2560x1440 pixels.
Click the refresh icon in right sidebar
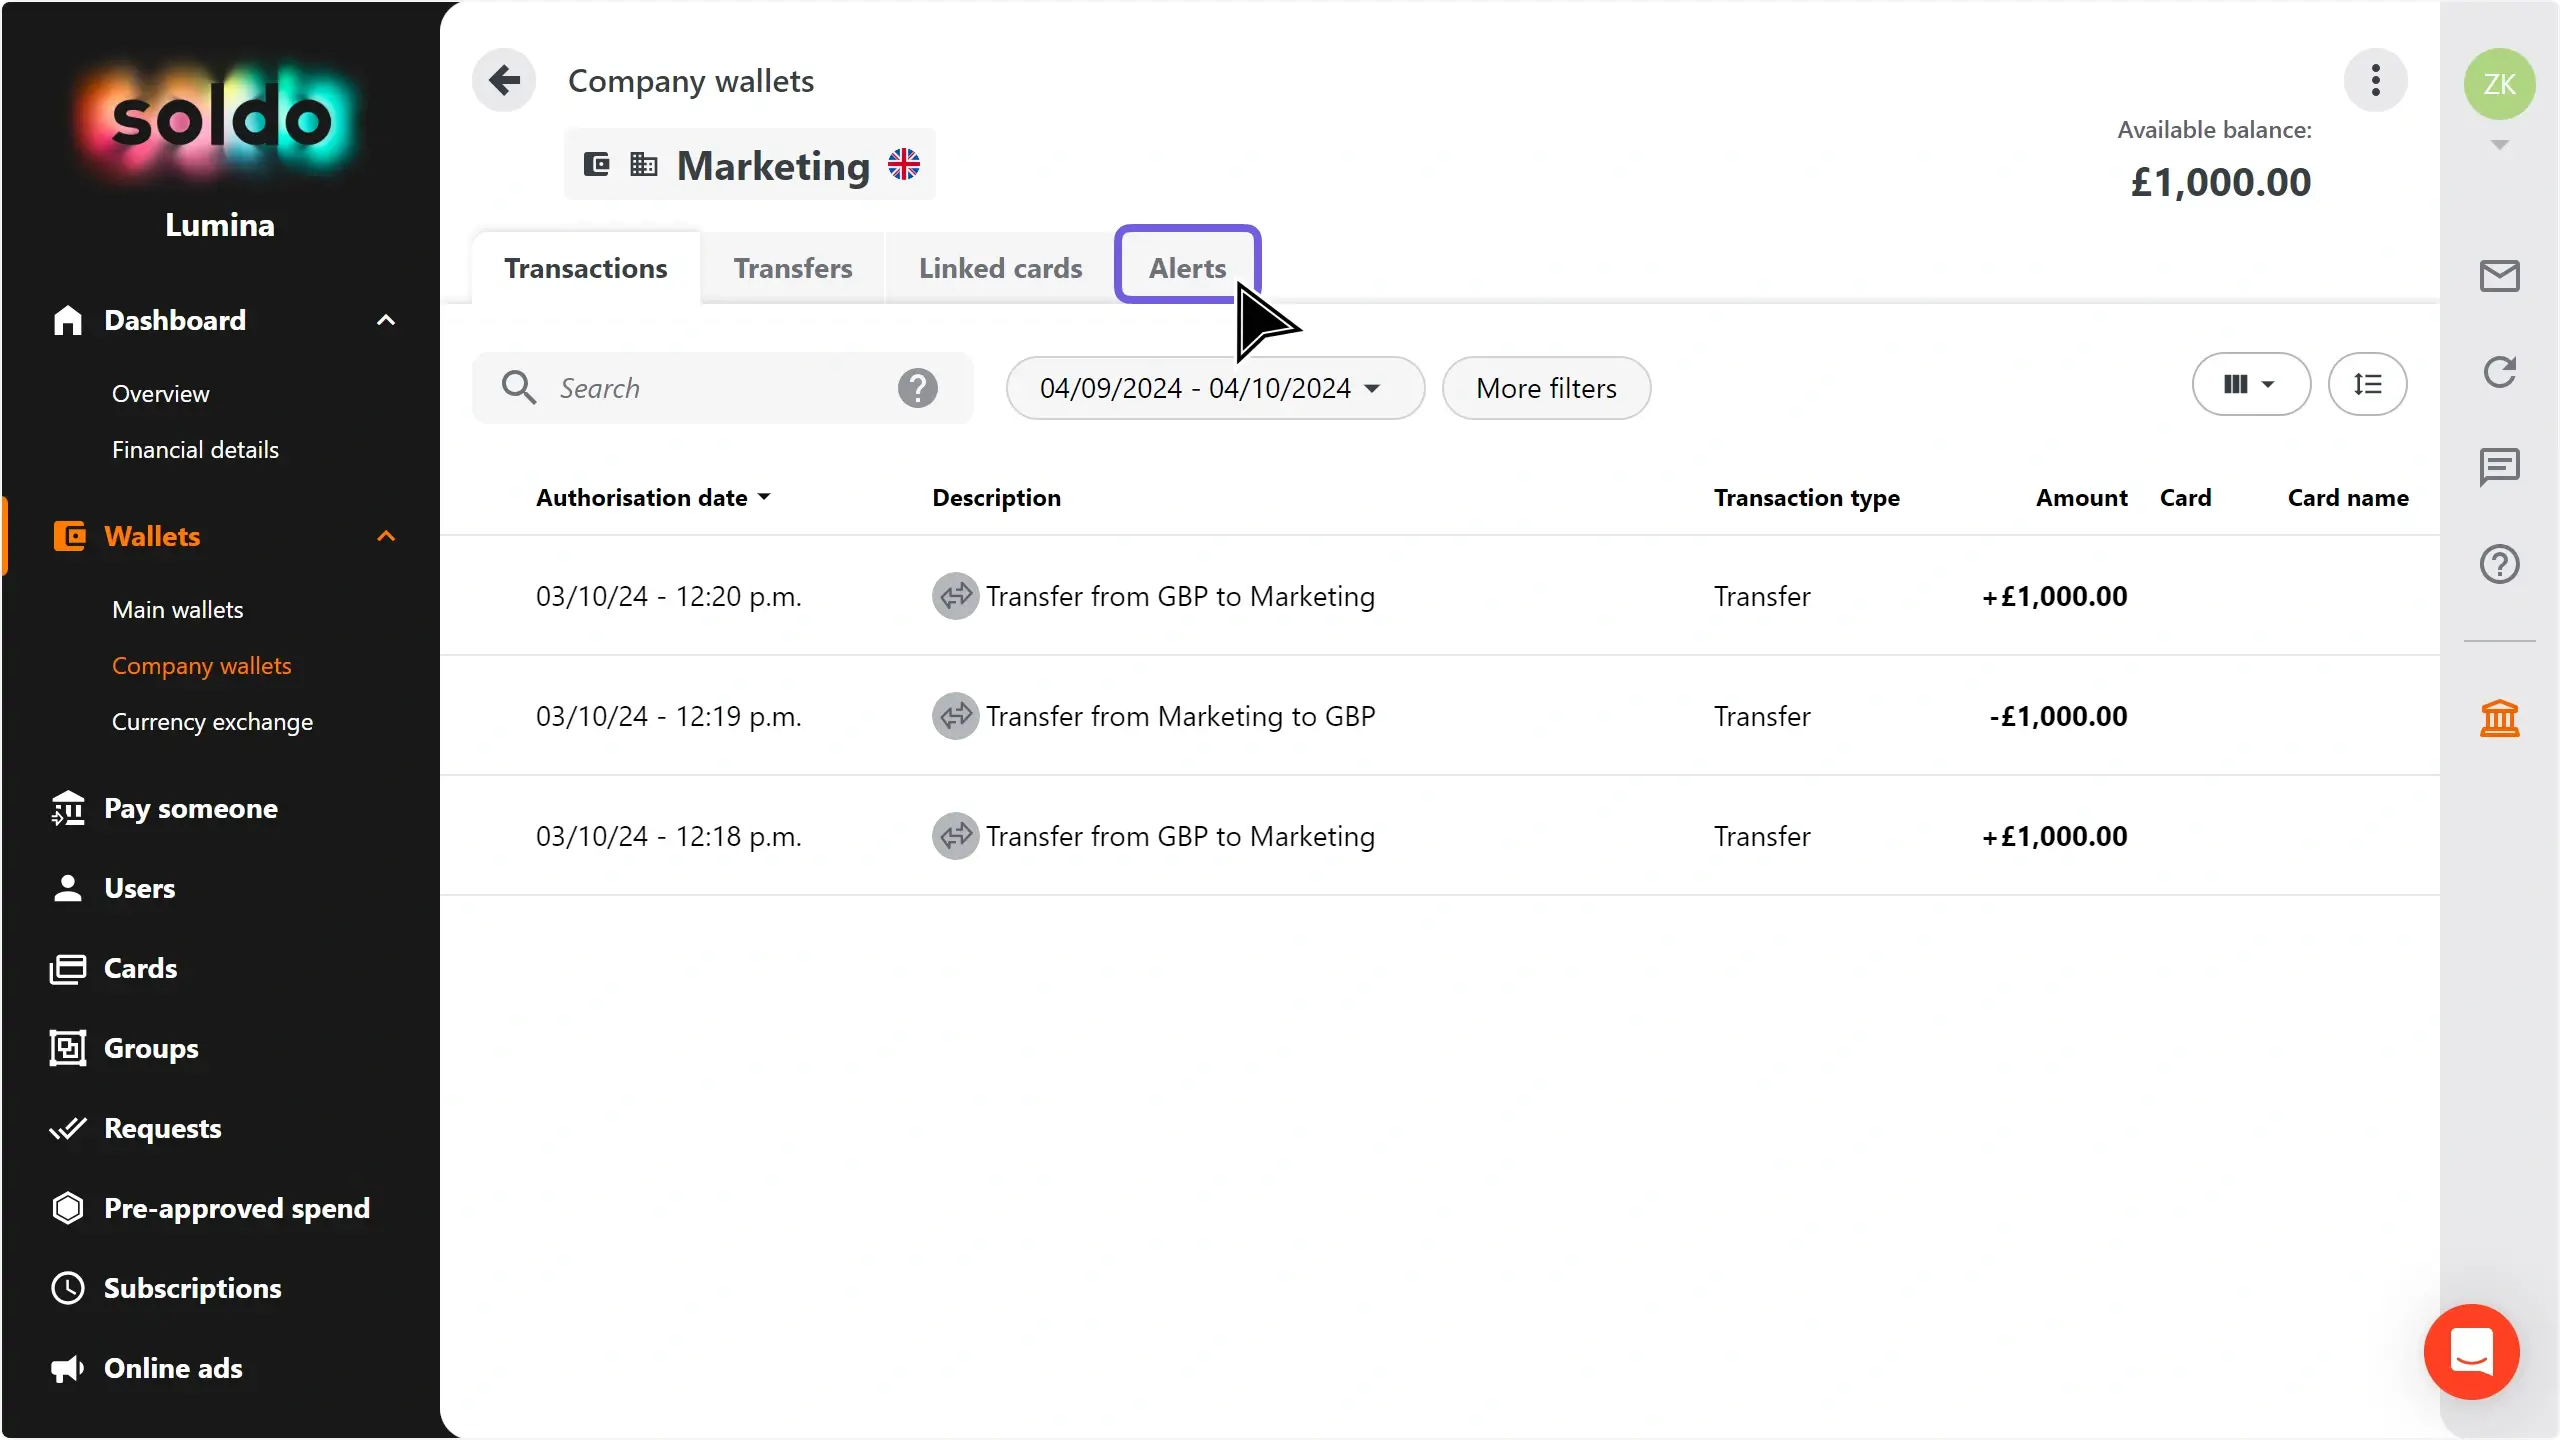2499,372
